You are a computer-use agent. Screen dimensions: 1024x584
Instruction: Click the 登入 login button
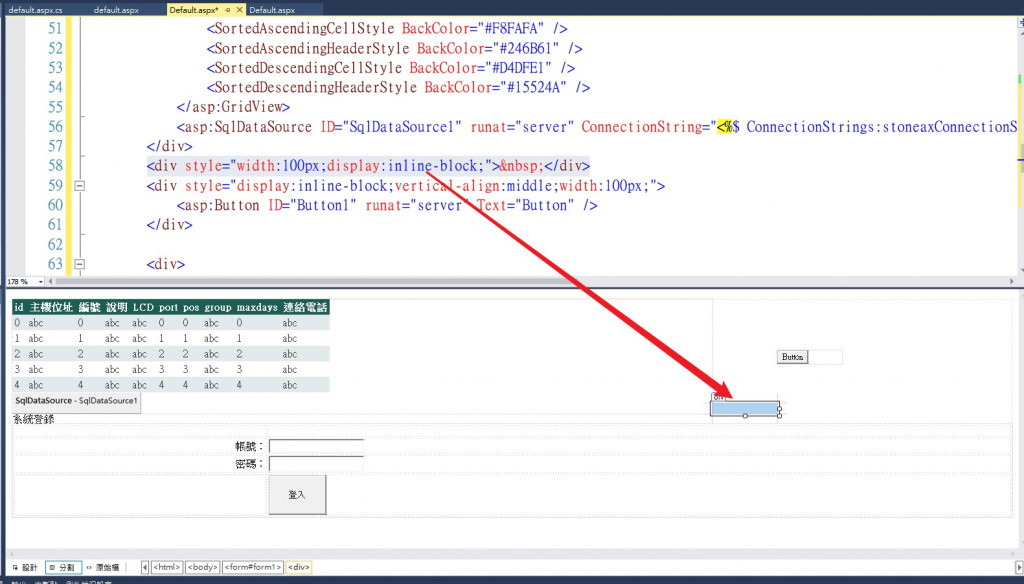coord(297,495)
